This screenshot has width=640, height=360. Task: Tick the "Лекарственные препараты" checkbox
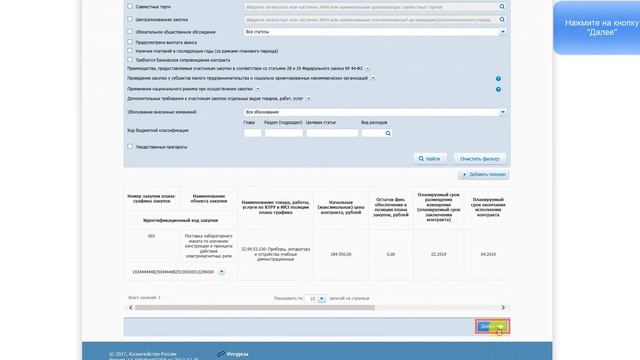pyautogui.click(x=130, y=147)
